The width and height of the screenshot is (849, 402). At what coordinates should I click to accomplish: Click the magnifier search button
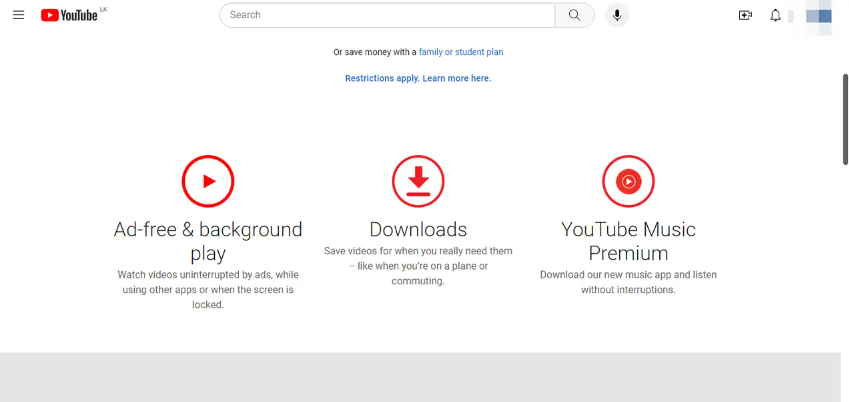click(574, 15)
